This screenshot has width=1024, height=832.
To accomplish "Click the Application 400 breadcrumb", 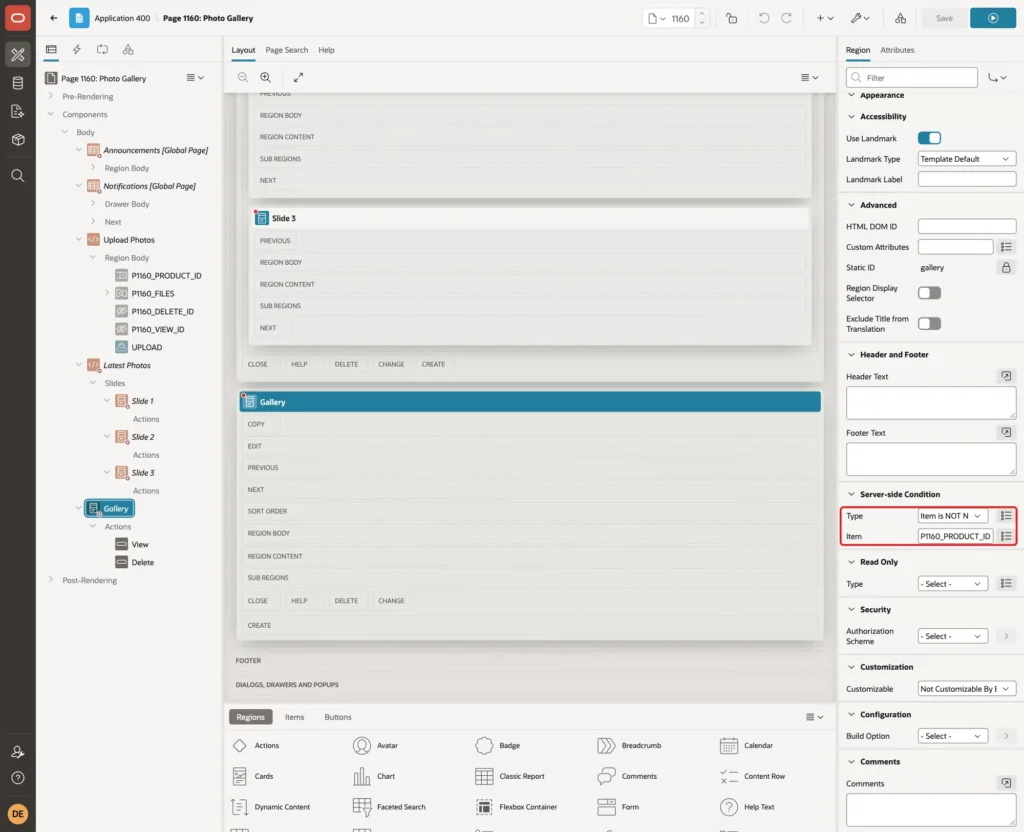I will coord(122,18).
